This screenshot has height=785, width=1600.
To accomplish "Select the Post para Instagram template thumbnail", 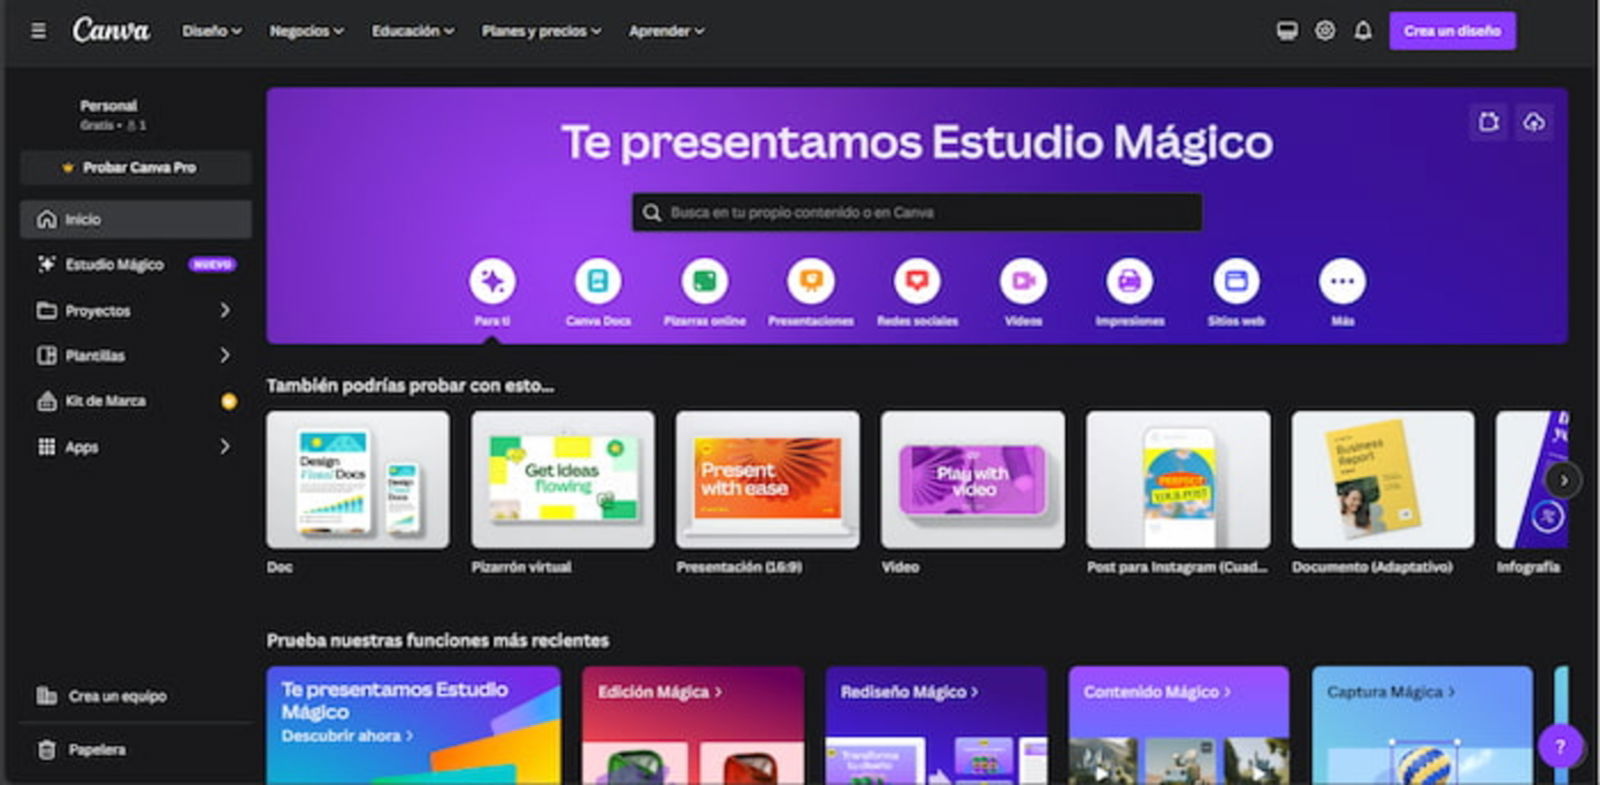I will click(x=1178, y=480).
